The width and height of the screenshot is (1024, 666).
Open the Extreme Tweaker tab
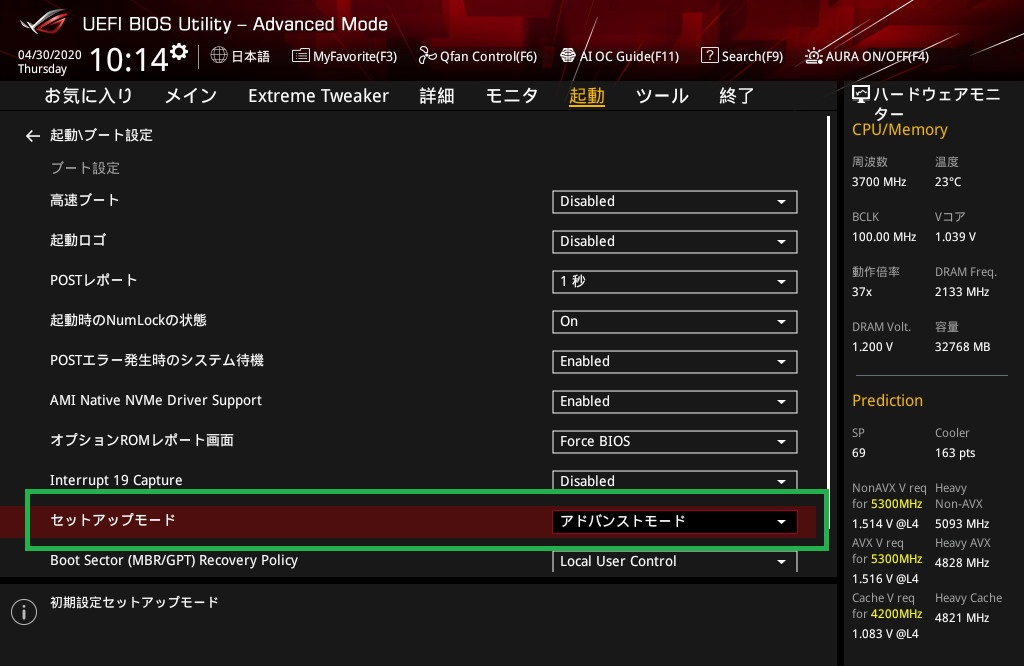319,96
